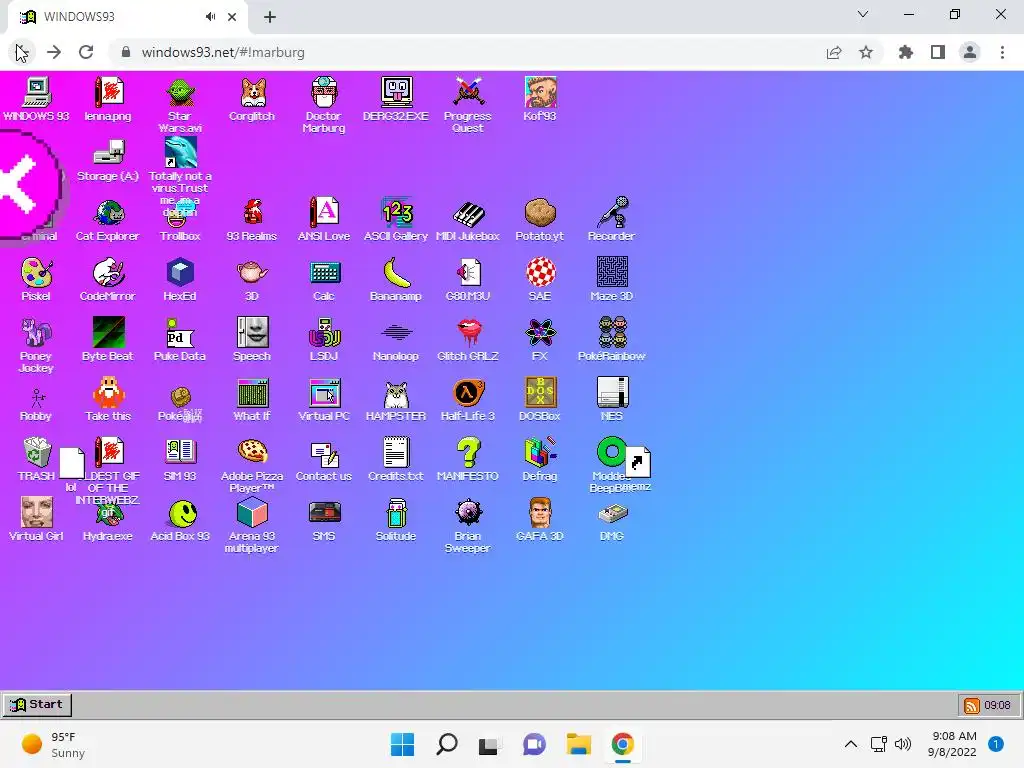The height and width of the screenshot is (768, 1024).
Task: Launch Doctor Marburg icon
Action: (x=324, y=93)
